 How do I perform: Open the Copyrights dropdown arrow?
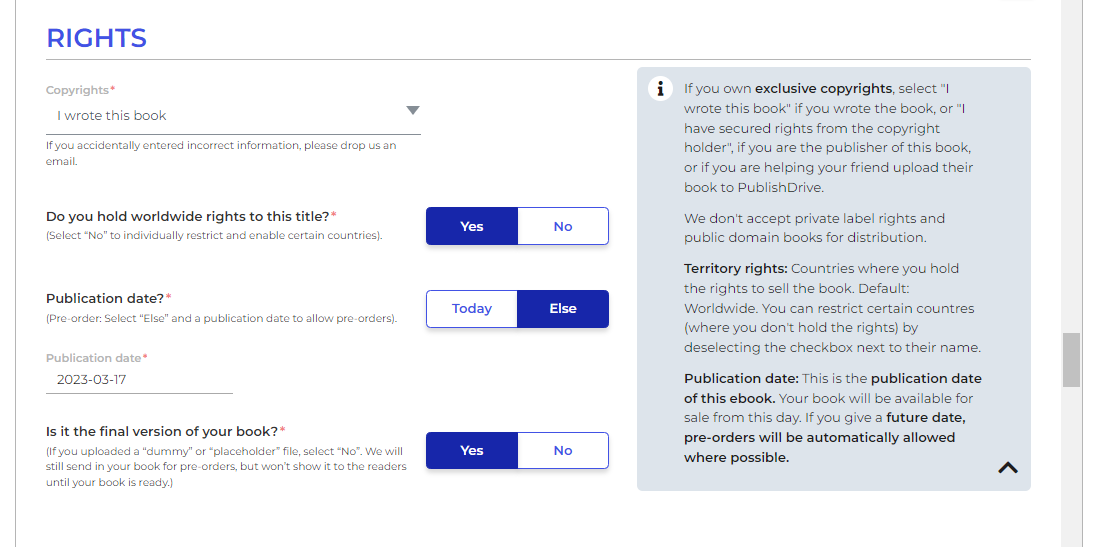412,111
